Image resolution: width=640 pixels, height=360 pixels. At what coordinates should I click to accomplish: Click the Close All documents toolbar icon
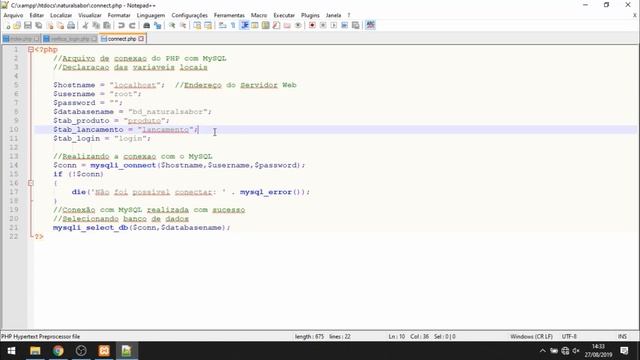60,25
